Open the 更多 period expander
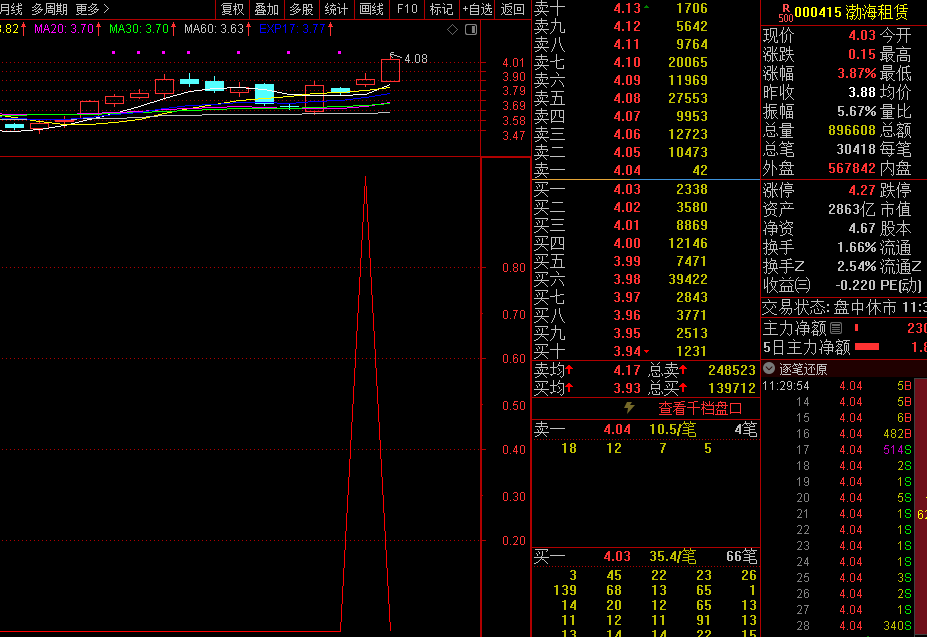 click(x=93, y=9)
